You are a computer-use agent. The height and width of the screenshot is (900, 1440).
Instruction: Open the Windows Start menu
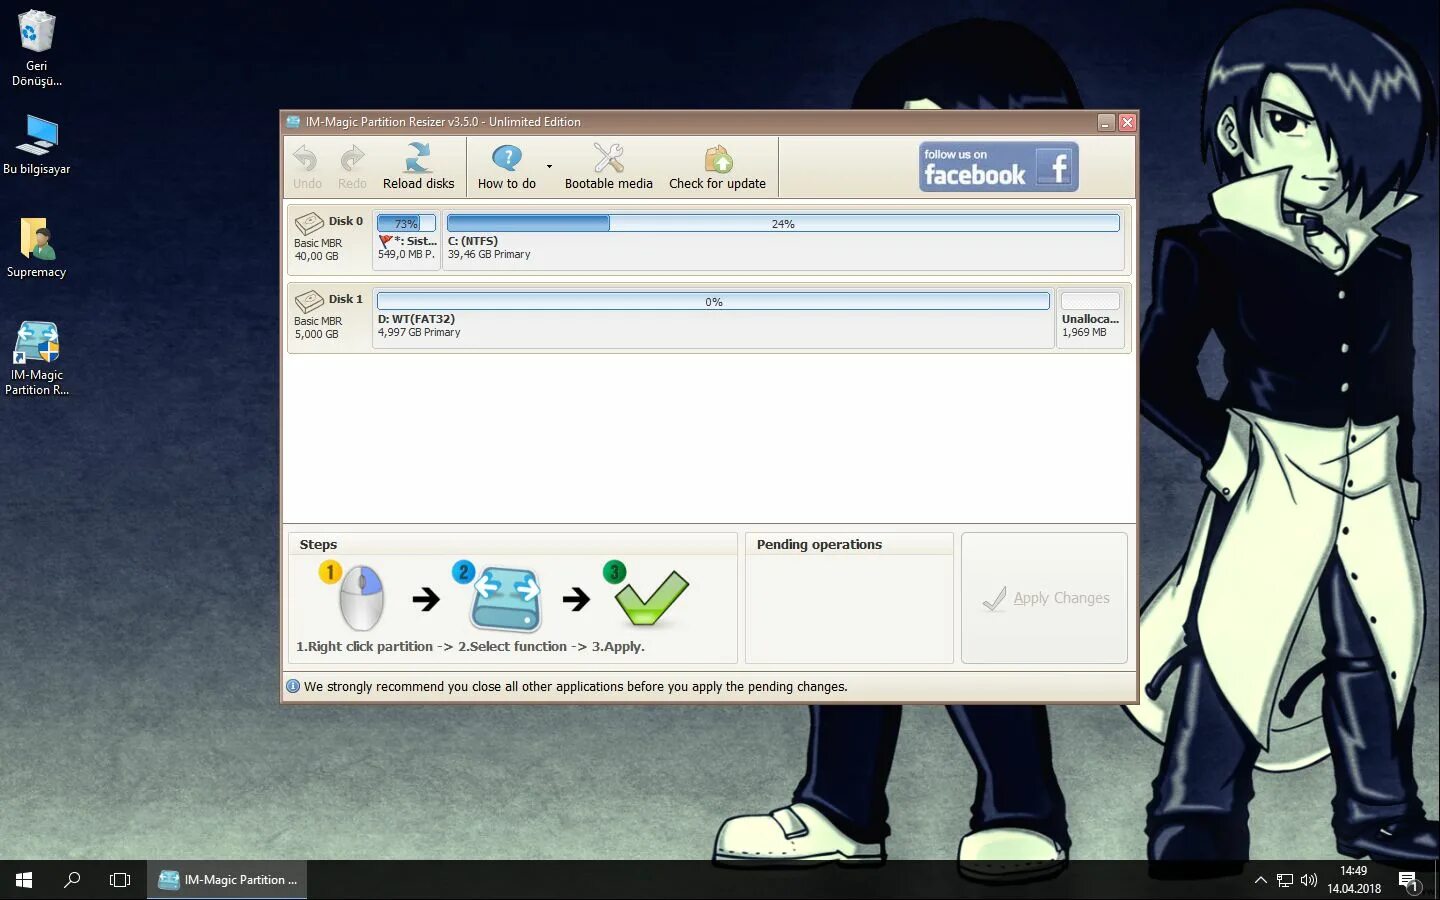click(x=24, y=880)
